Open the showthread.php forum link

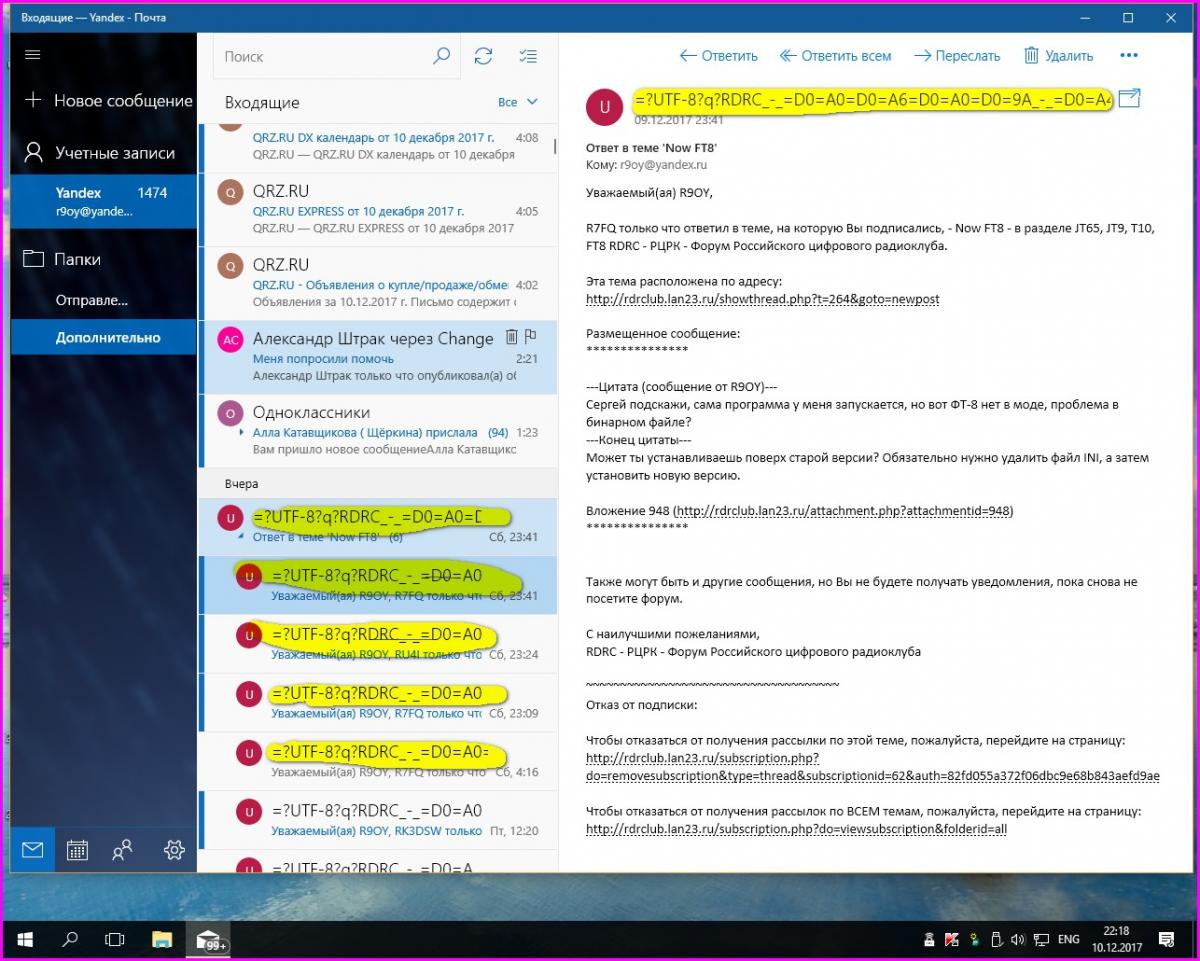point(762,299)
